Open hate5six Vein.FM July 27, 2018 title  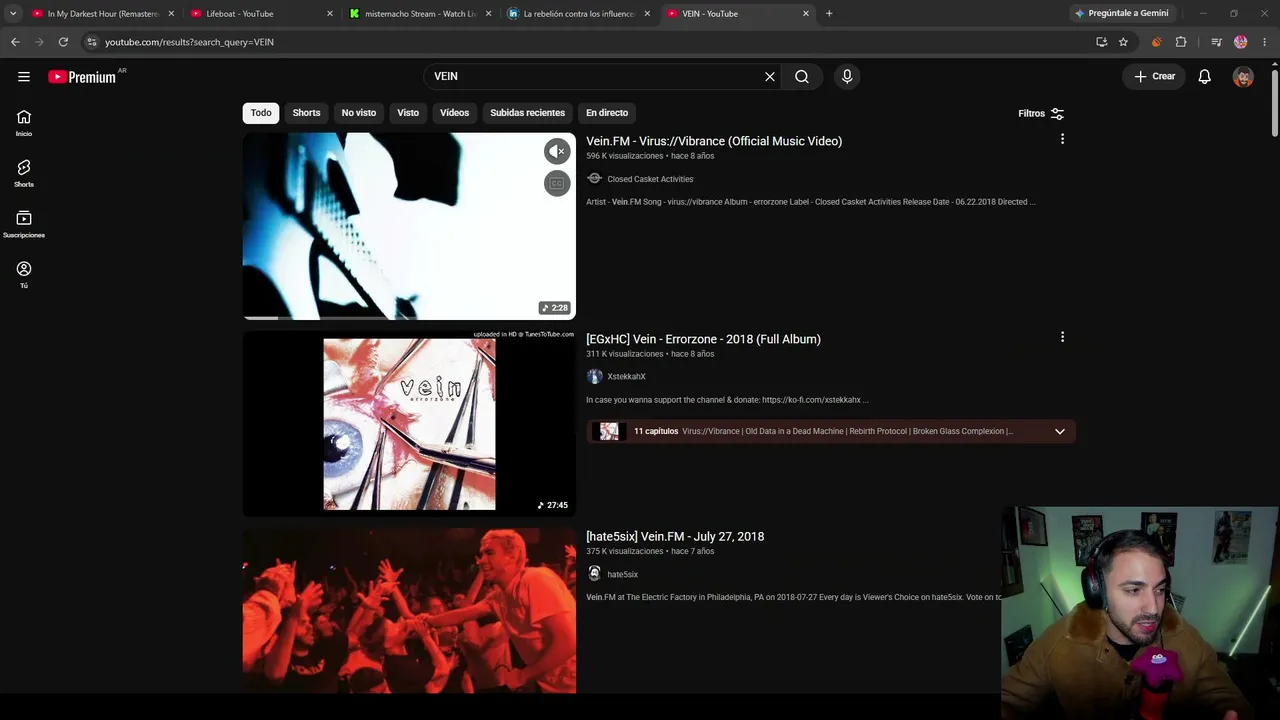pos(675,536)
